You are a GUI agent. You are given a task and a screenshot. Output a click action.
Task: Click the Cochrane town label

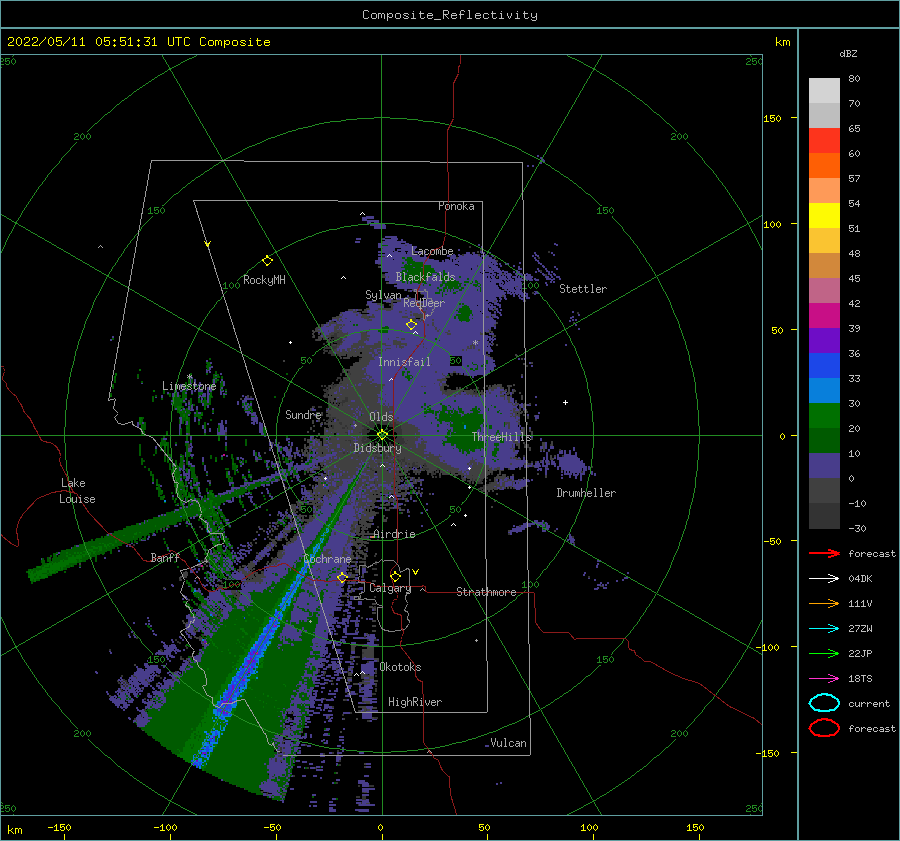point(327,559)
